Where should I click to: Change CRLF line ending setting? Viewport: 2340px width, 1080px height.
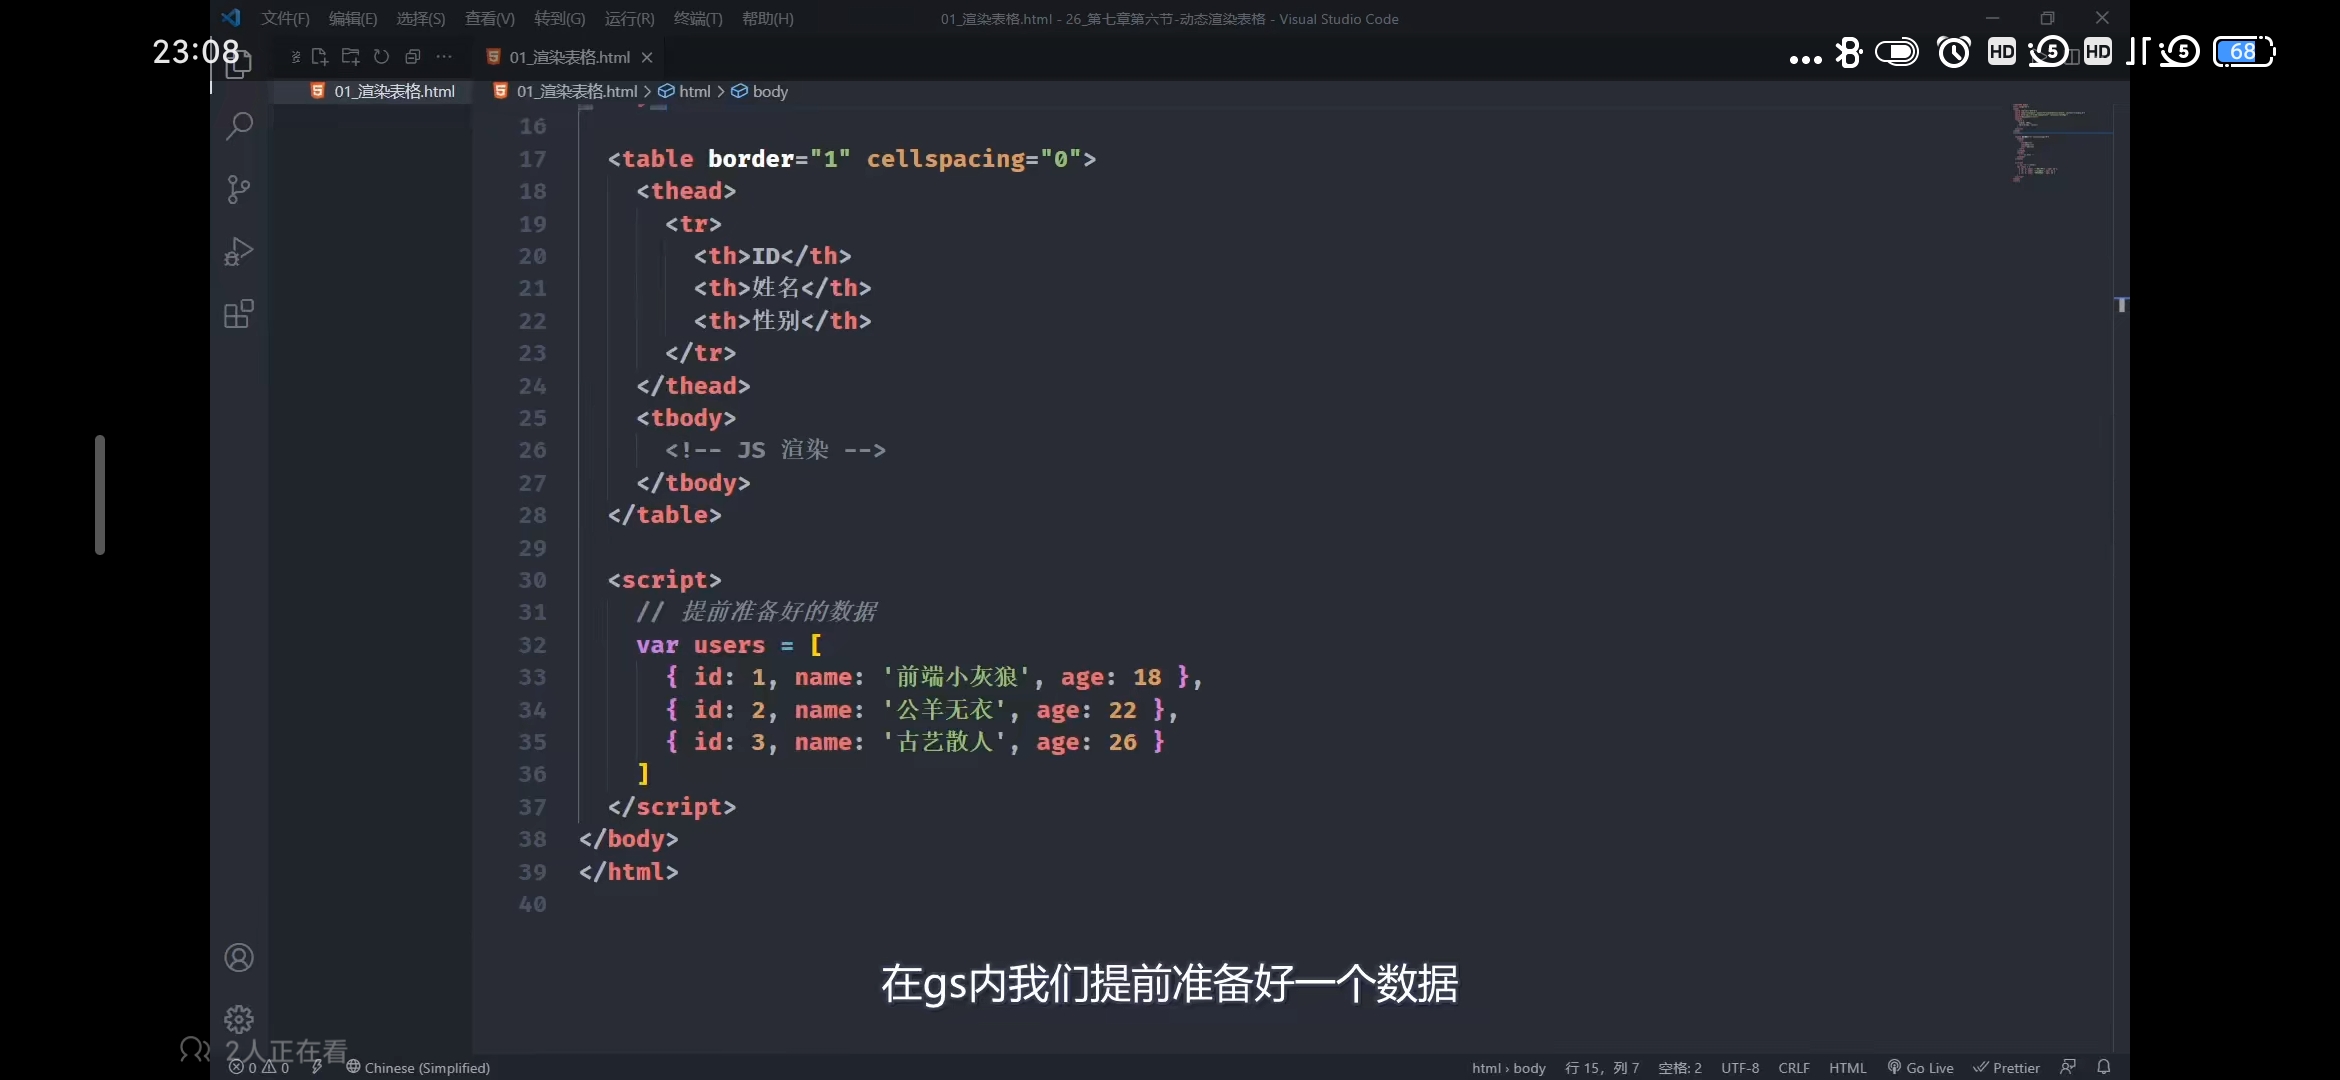1794,1068
